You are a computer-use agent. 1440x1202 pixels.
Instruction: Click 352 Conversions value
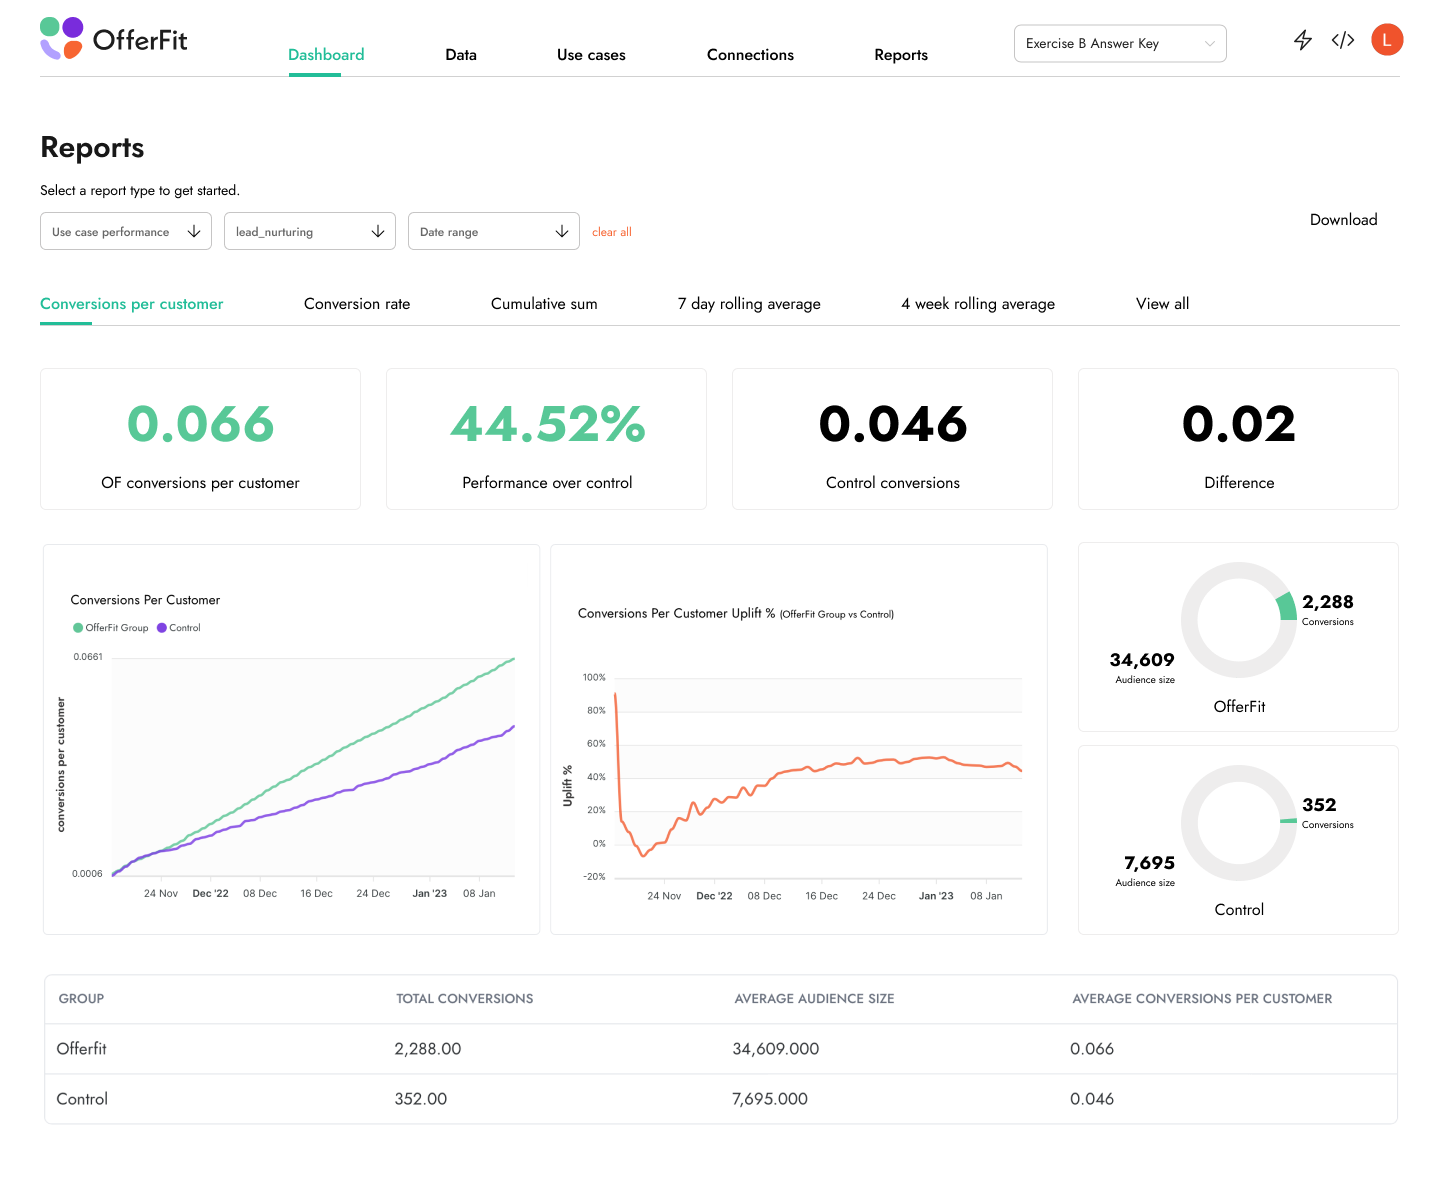click(1319, 805)
